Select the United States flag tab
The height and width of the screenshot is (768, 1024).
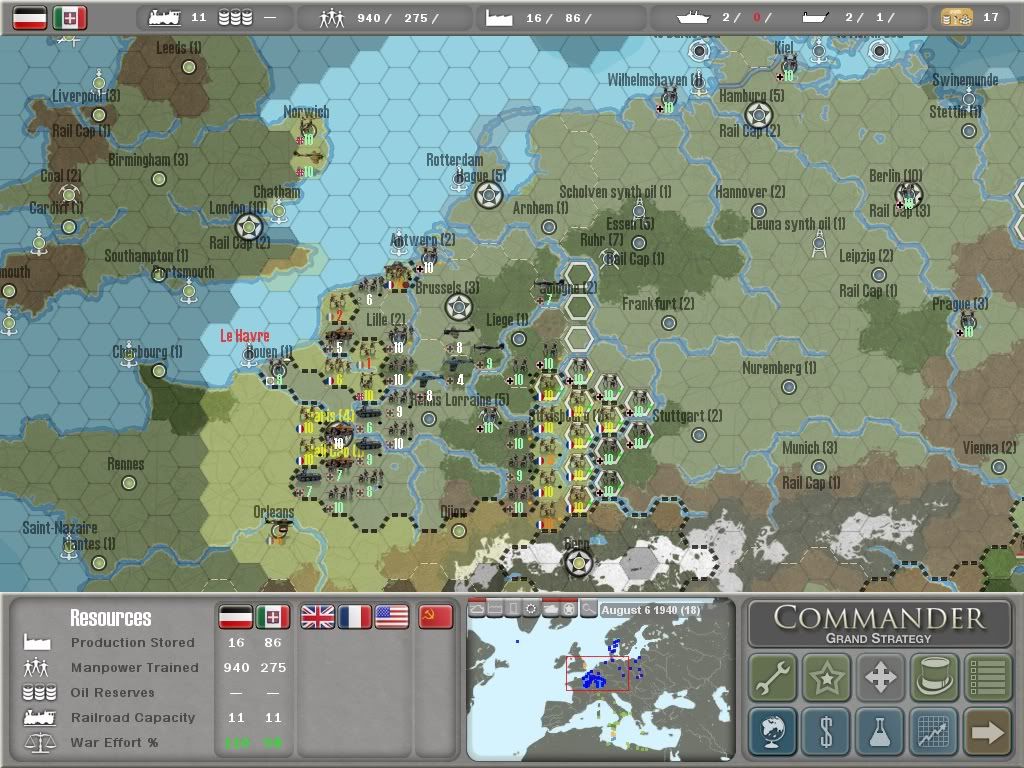click(x=392, y=616)
